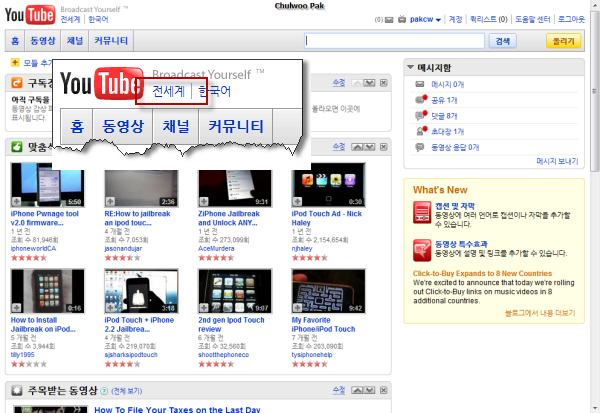600x413 pixels.
Task: Click the 전세계 region link under the header tagline
Action: click(x=70, y=20)
